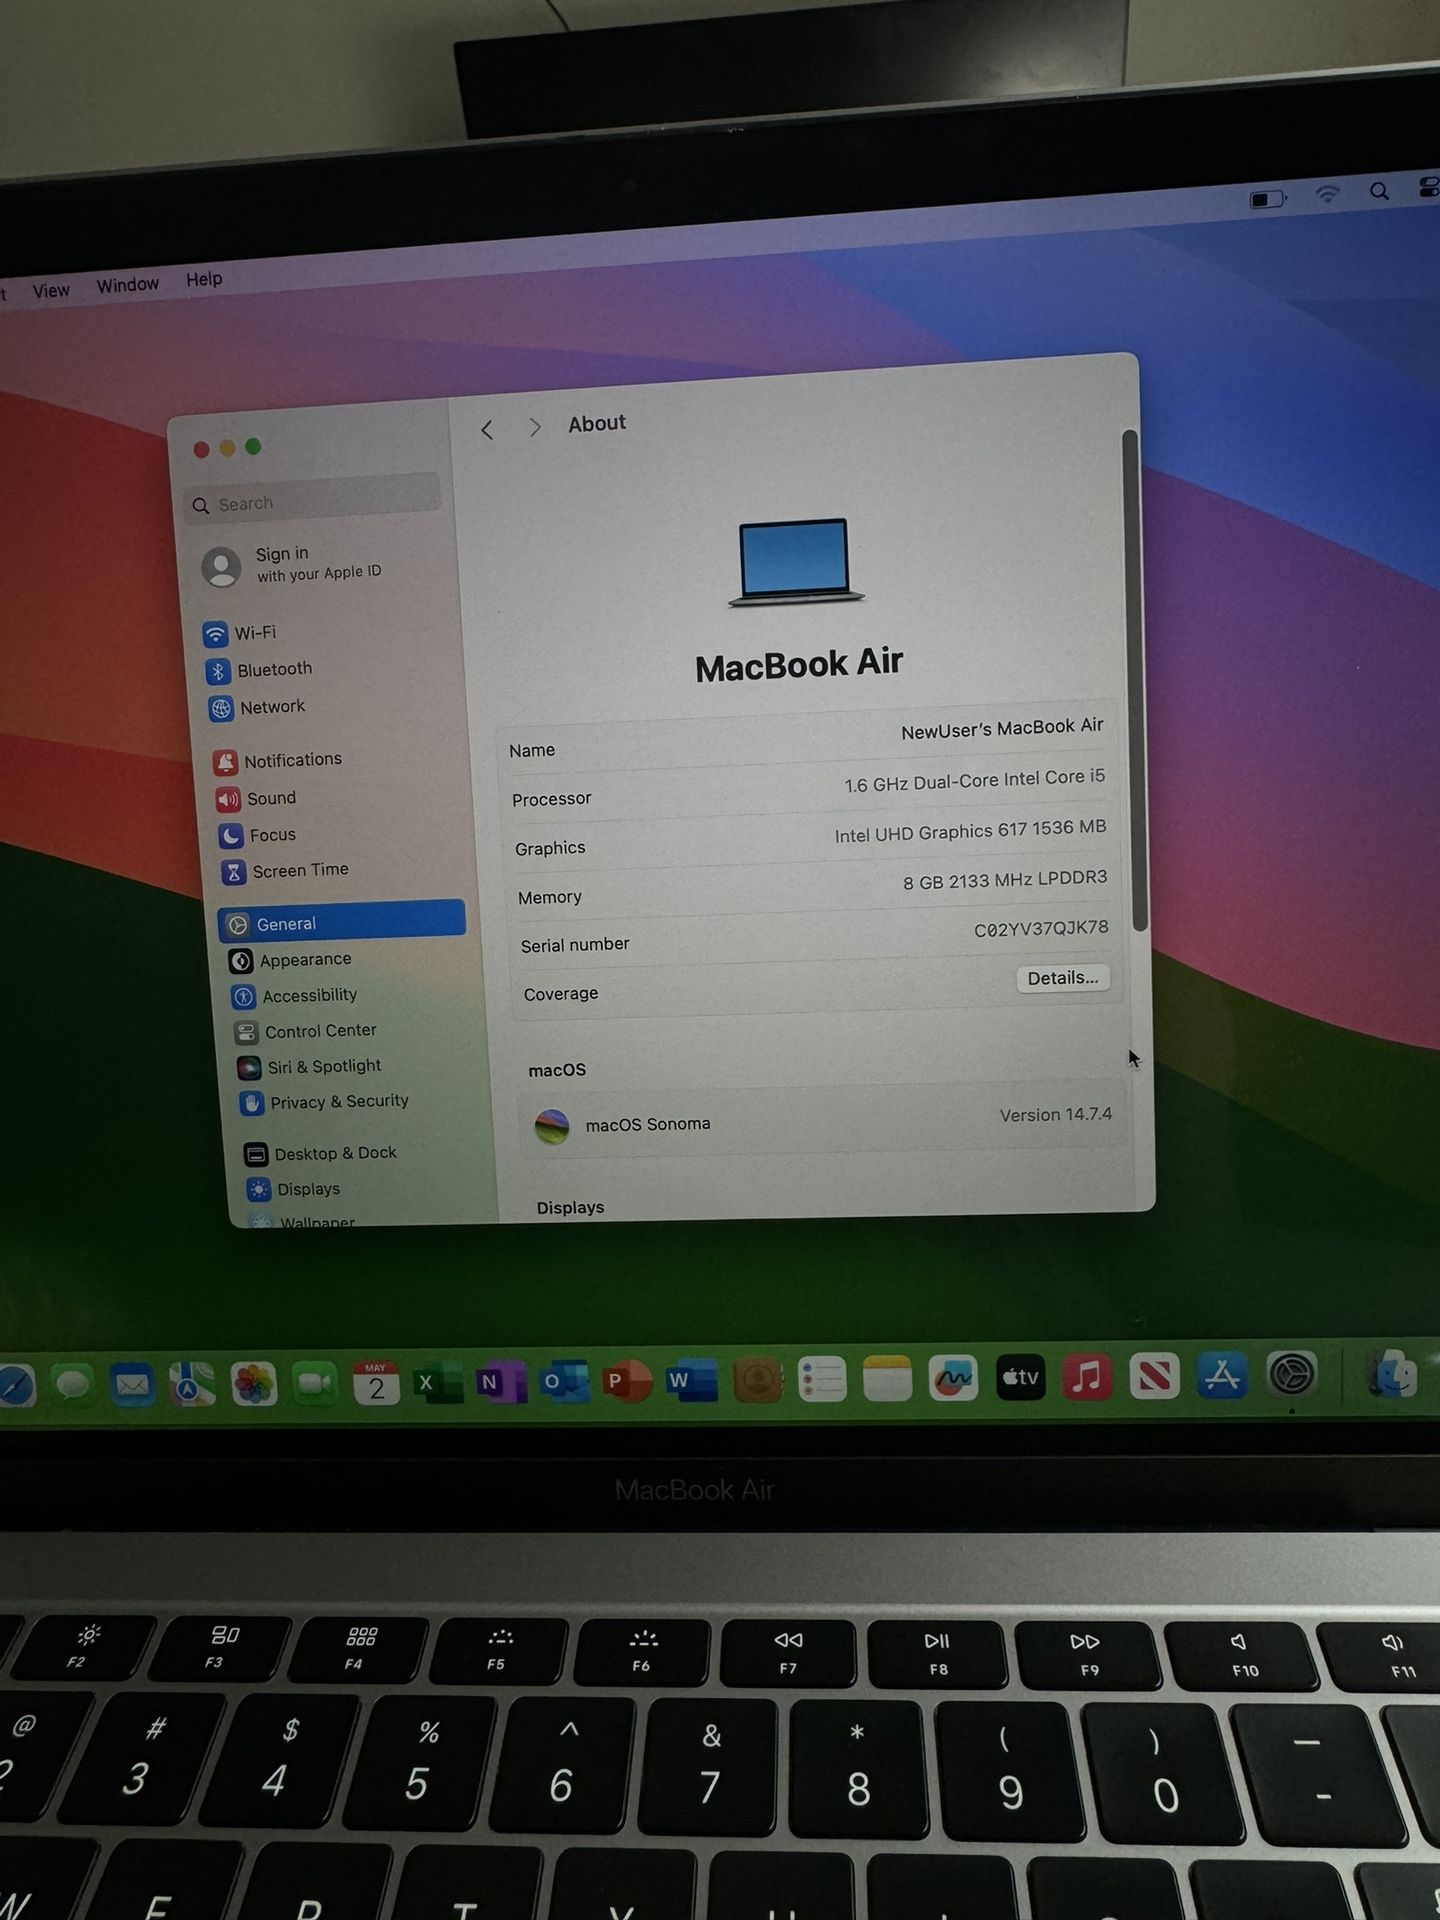Image resolution: width=1440 pixels, height=1920 pixels.
Task: Open Screen Time settings
Action: 285,871
